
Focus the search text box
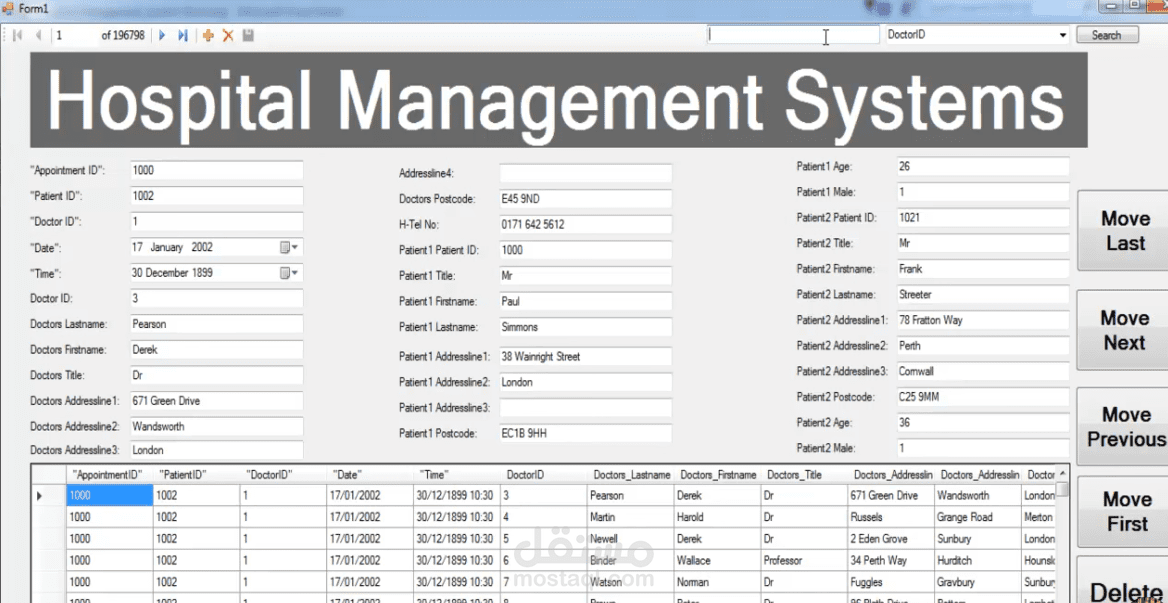click(793, 35)
